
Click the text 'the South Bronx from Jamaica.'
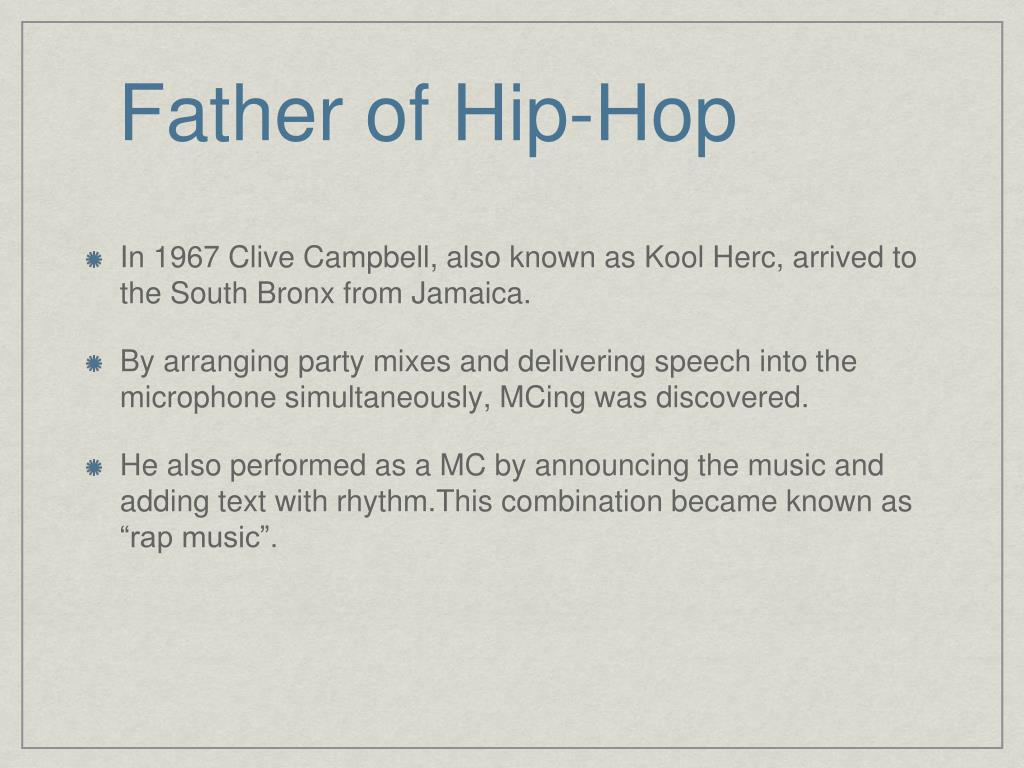pos(325,293)
